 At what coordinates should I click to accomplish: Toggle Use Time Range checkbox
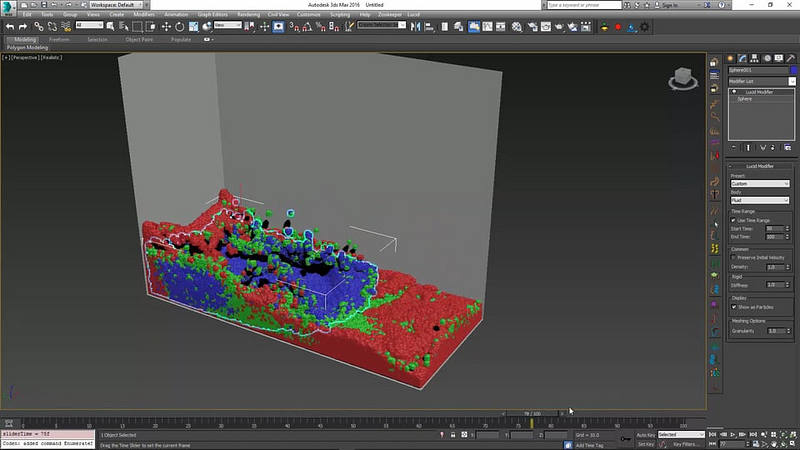click(734, 220)
